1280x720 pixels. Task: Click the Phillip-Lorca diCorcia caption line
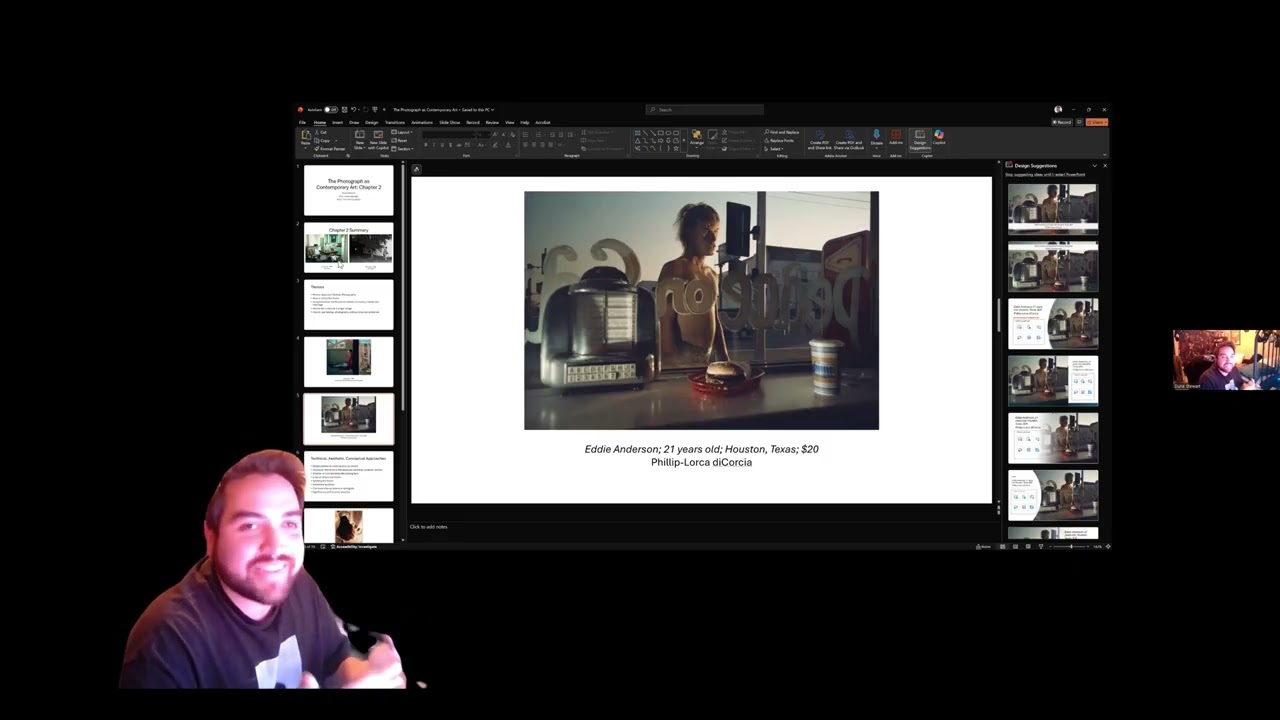coord(701,462)
